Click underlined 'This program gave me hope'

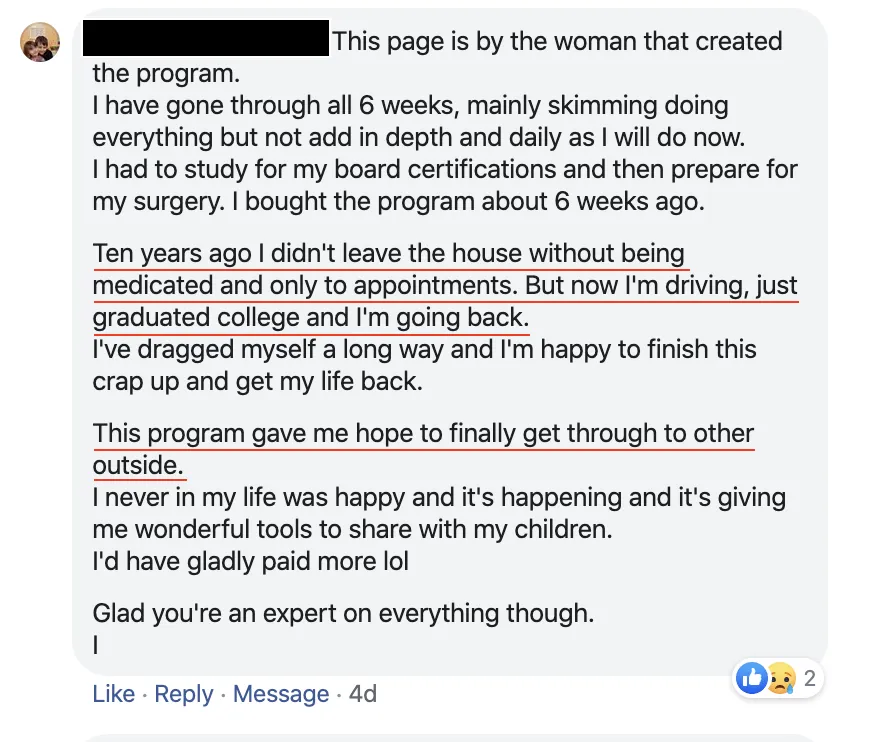click(423, 433)
